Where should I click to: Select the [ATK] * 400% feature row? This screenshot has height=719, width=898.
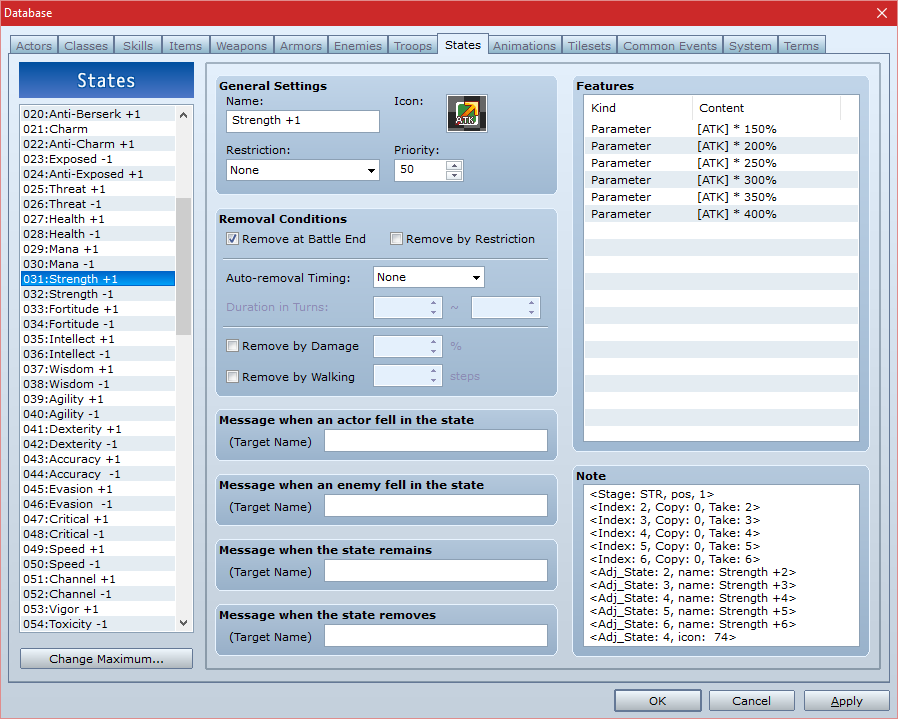(x=722, y=214)
